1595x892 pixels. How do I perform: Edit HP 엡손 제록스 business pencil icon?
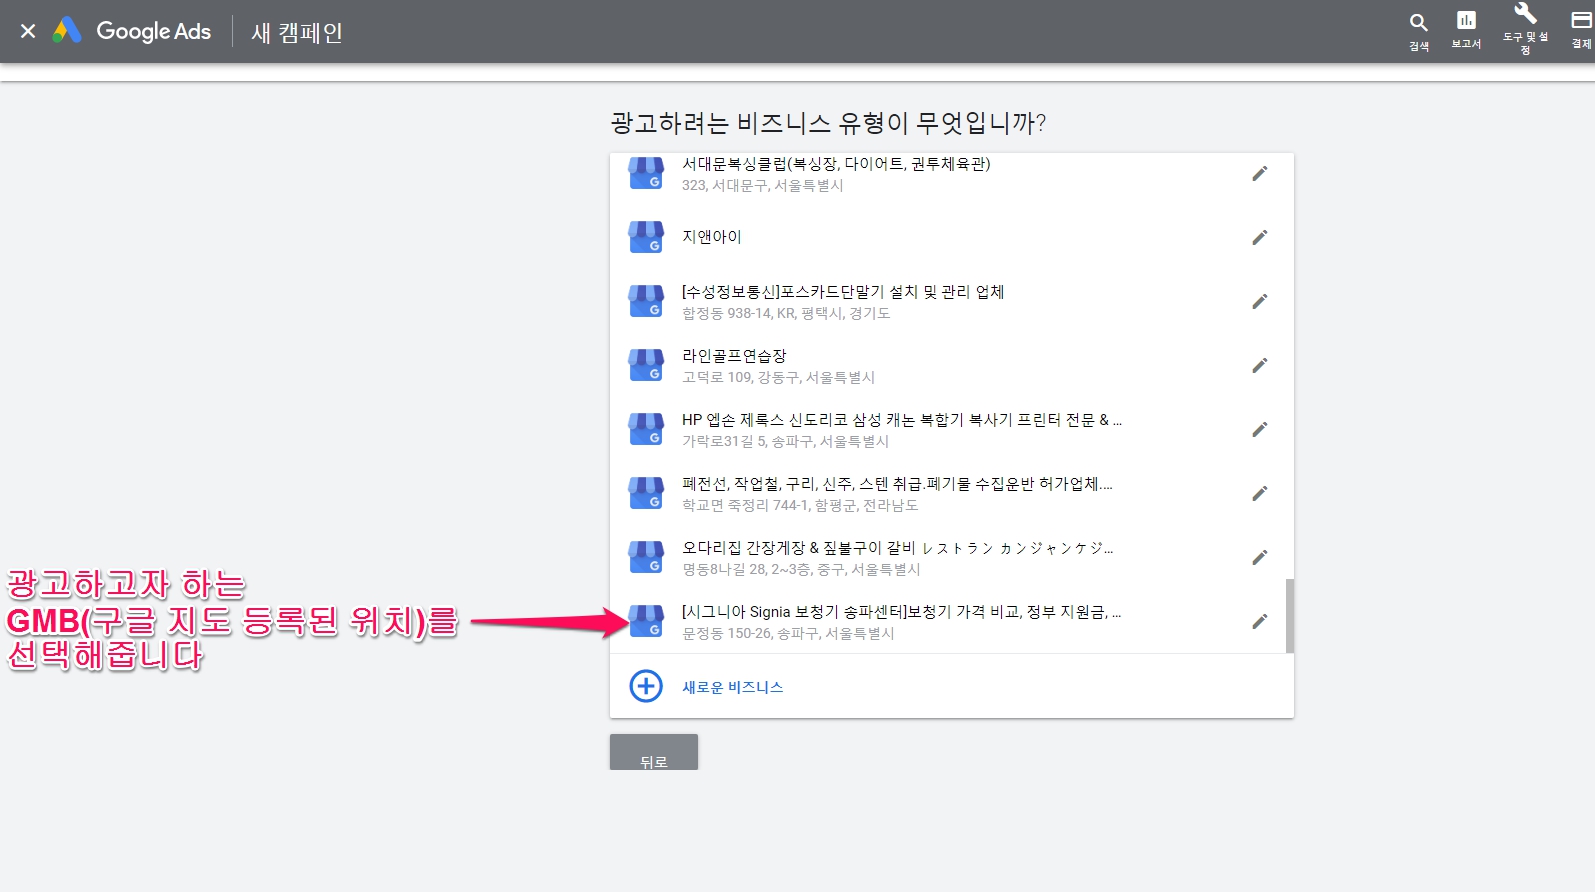(x=1260, y=429)
